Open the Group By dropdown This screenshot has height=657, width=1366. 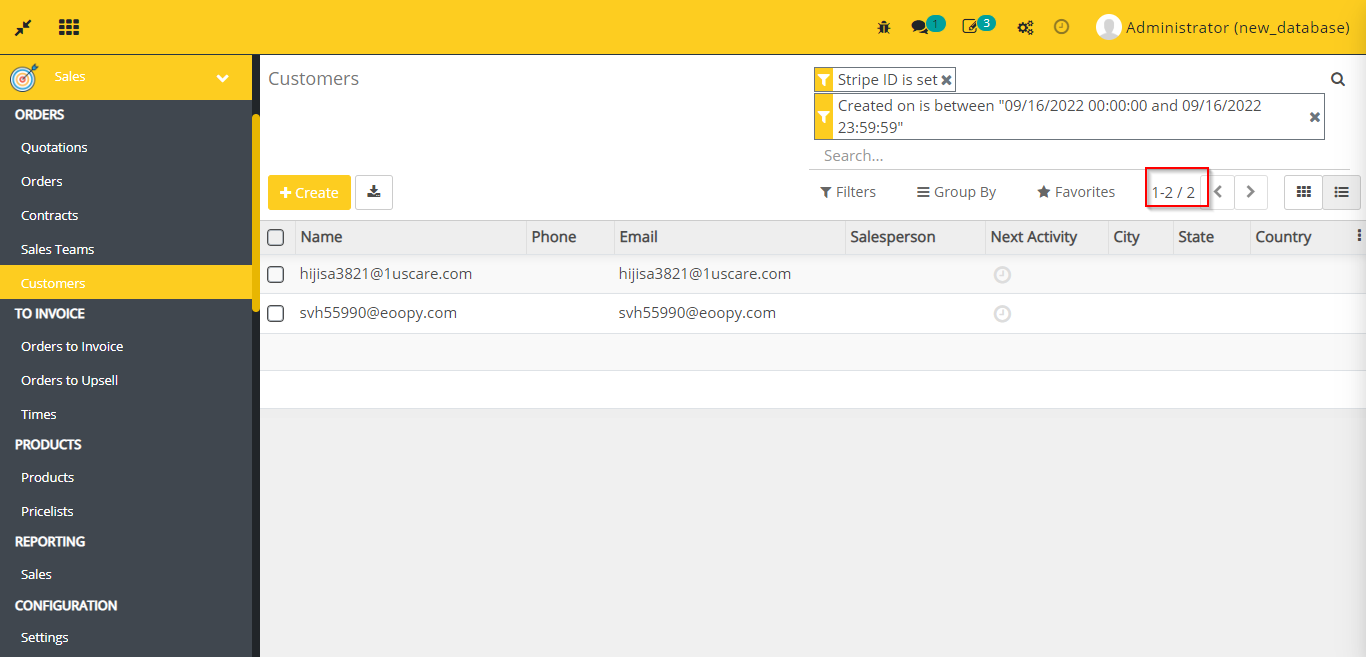click(x=955, y=191)
